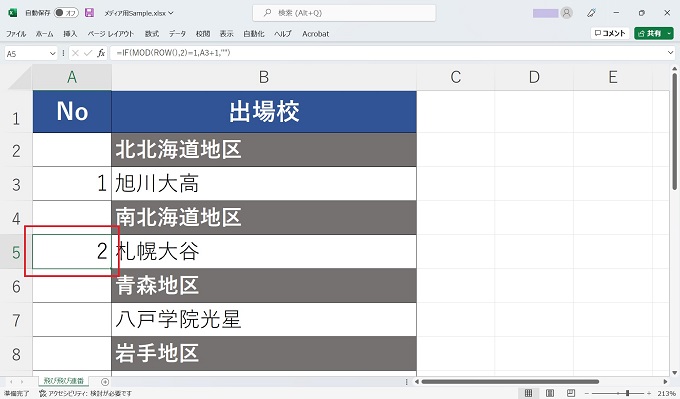Viewport: 680px width, 399px height.
Task: Select cell with 青森地区
Action: point(264,285)
